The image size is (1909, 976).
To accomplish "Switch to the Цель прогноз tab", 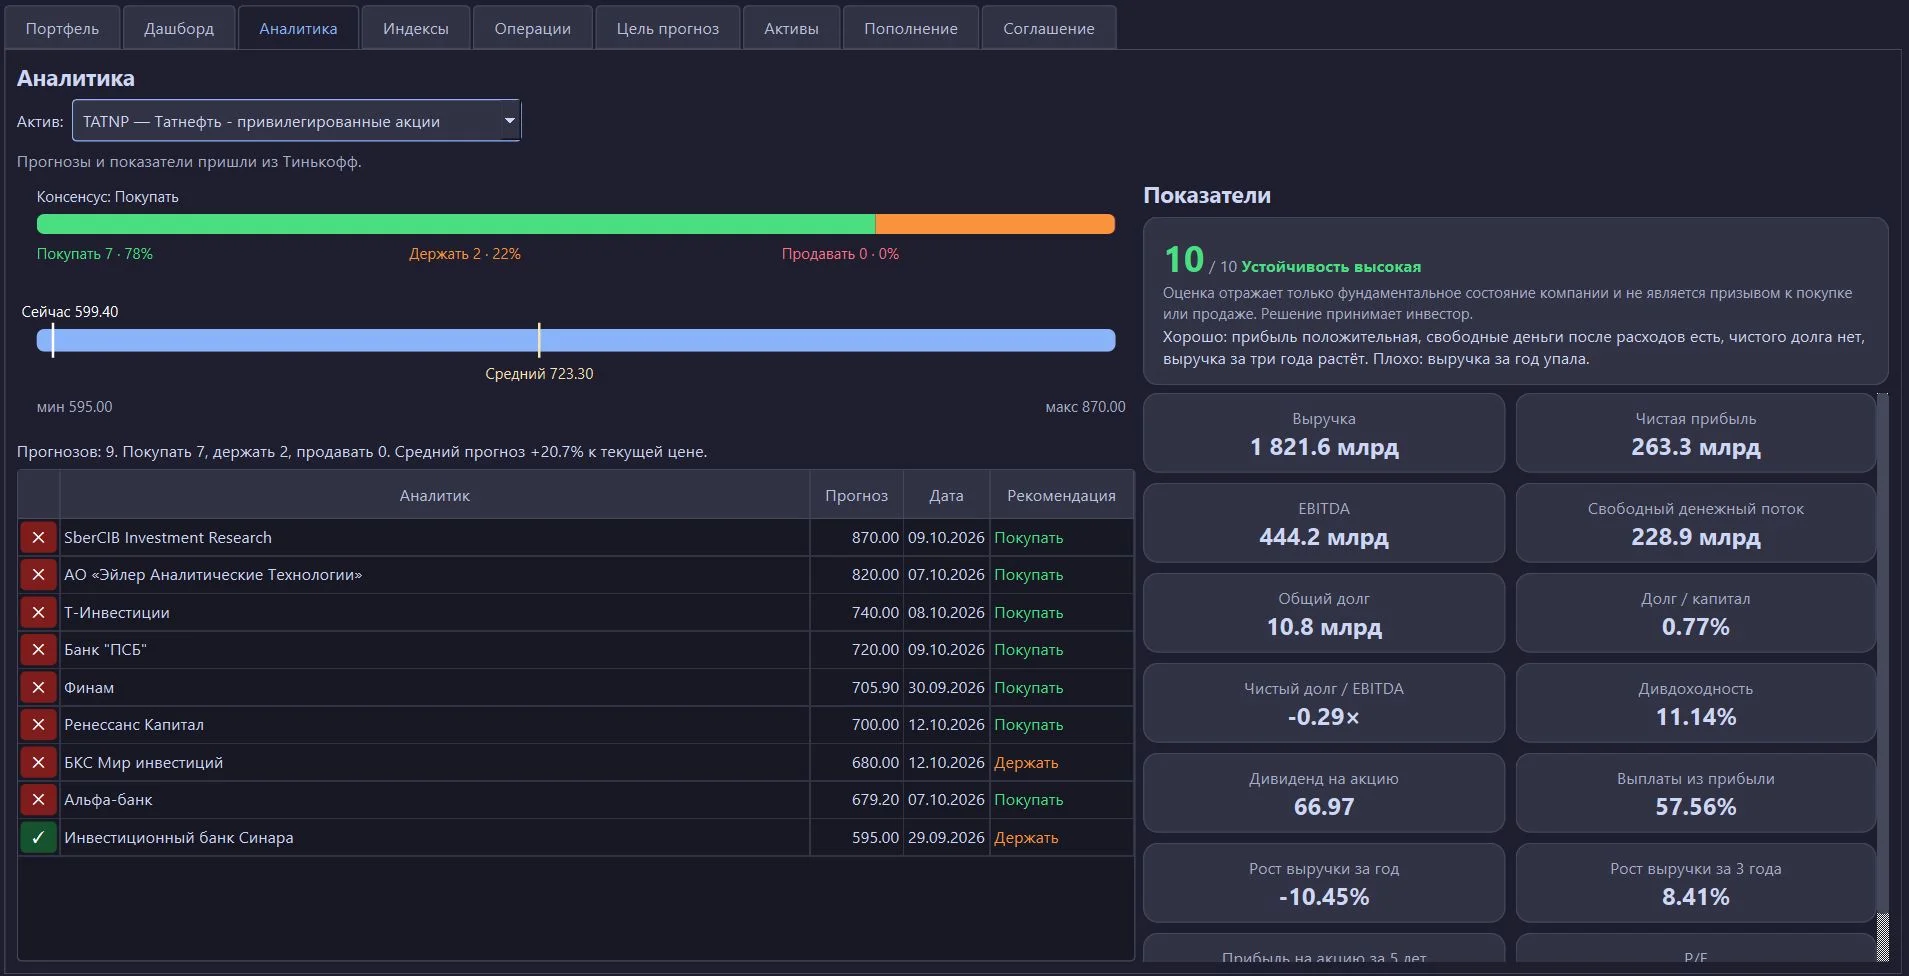I will coord(667,28).
